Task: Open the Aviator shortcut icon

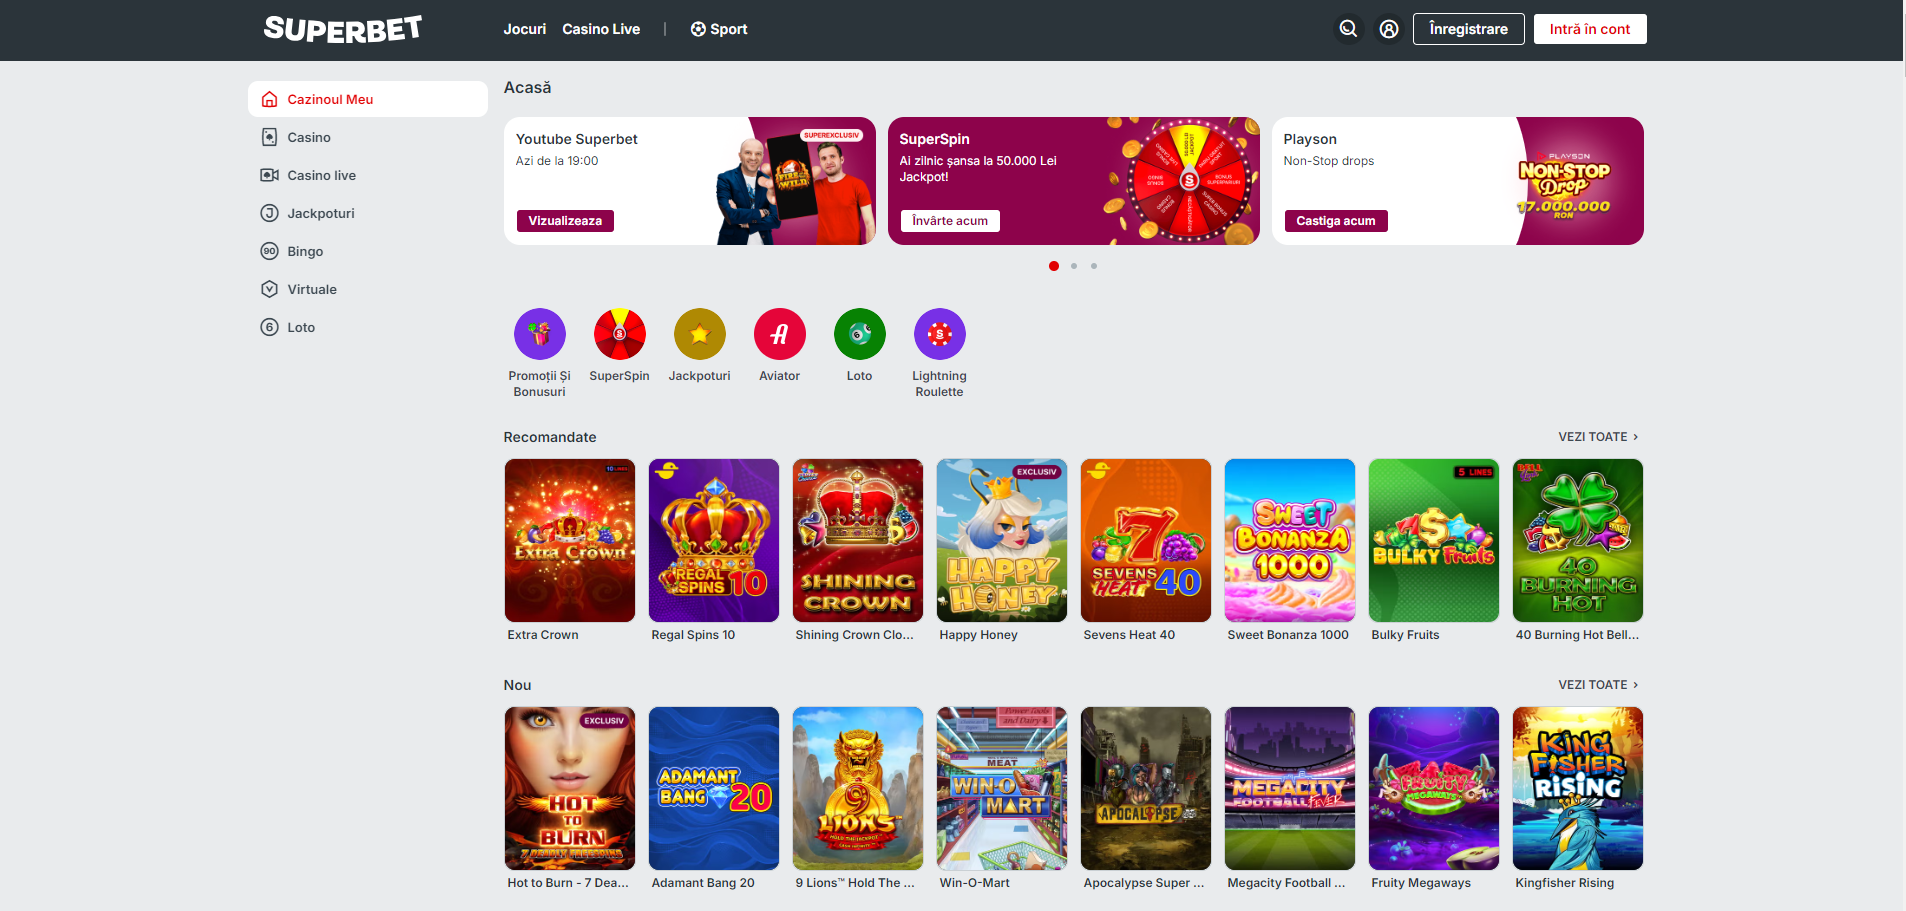Action: (779, 334)
